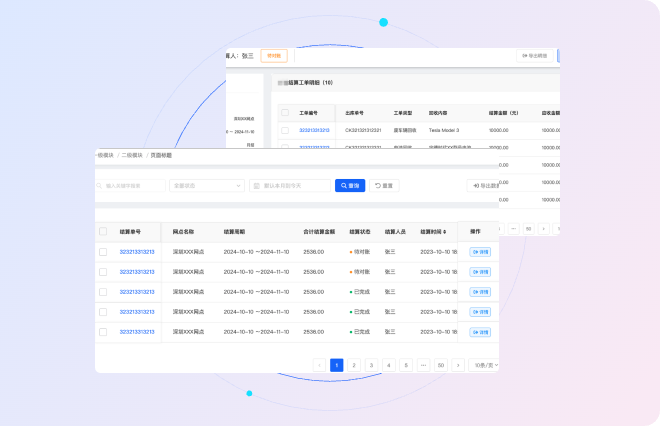
Task: Click the ellipsis to jump more pages
Action: (x=423, y=365)
